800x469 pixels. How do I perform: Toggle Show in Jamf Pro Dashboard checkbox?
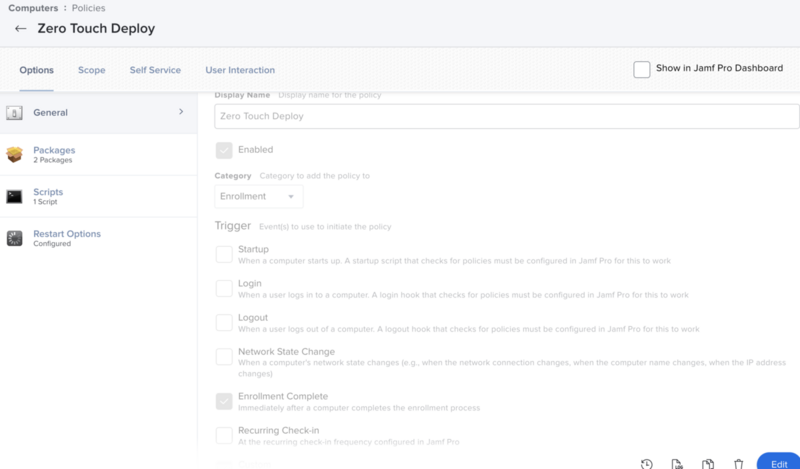641,69
